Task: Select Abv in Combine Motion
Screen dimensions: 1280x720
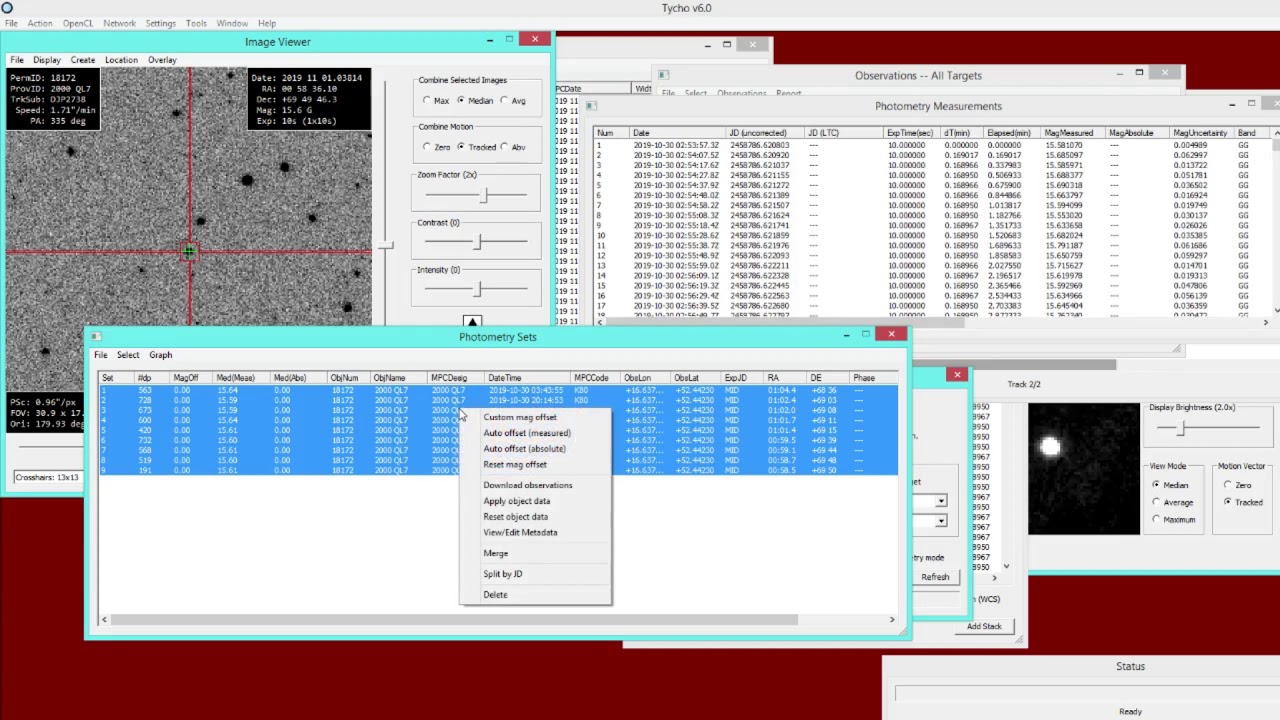Action: click(512, 147)
